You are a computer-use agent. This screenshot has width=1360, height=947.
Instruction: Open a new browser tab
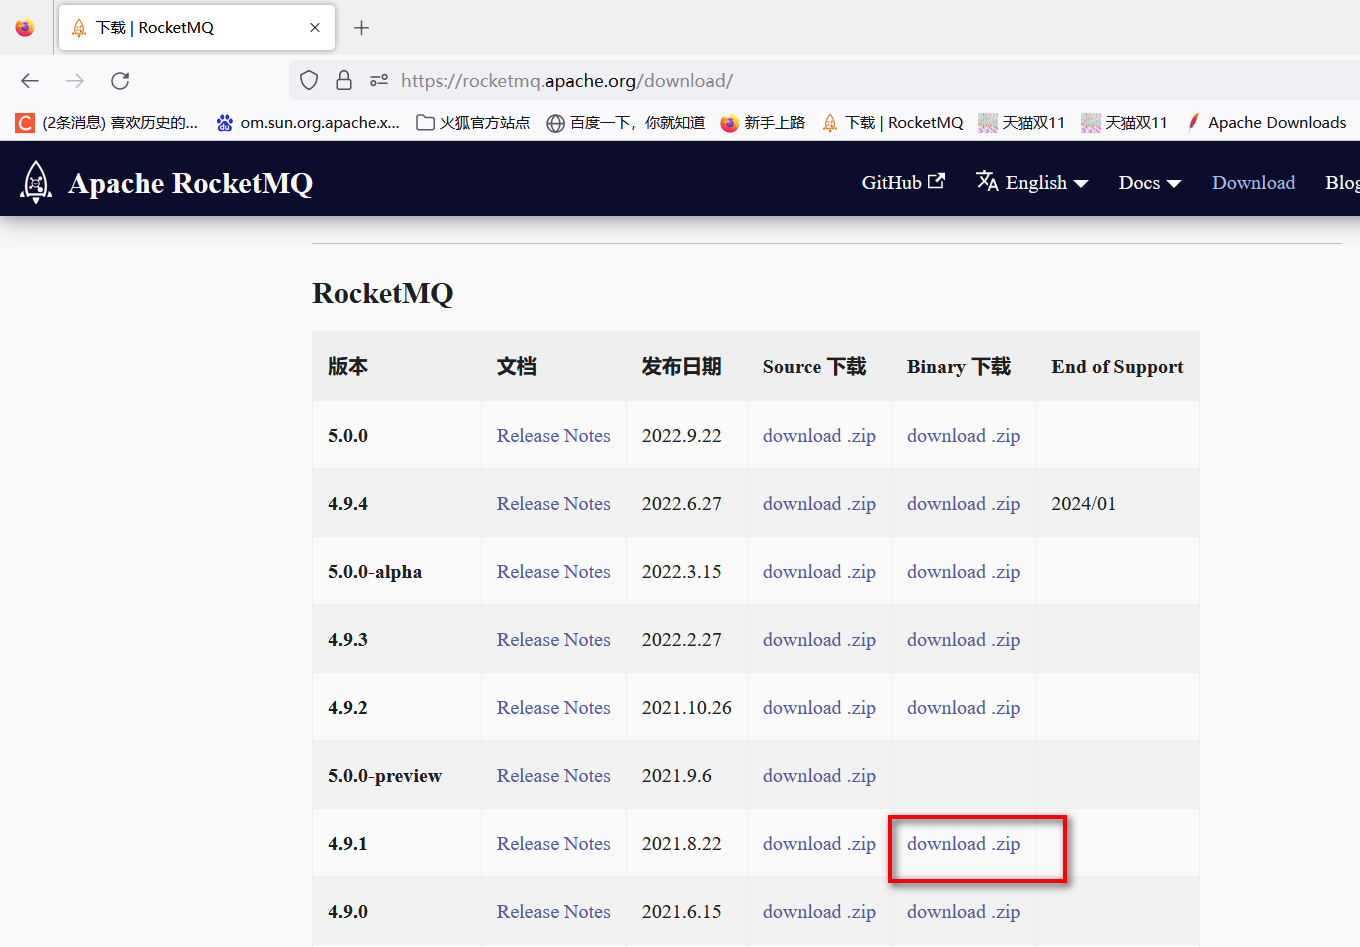362,28
